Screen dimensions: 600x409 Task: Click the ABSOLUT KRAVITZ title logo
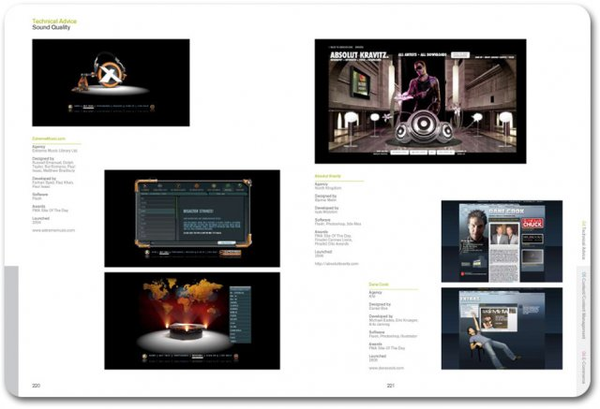coord(359,56)
